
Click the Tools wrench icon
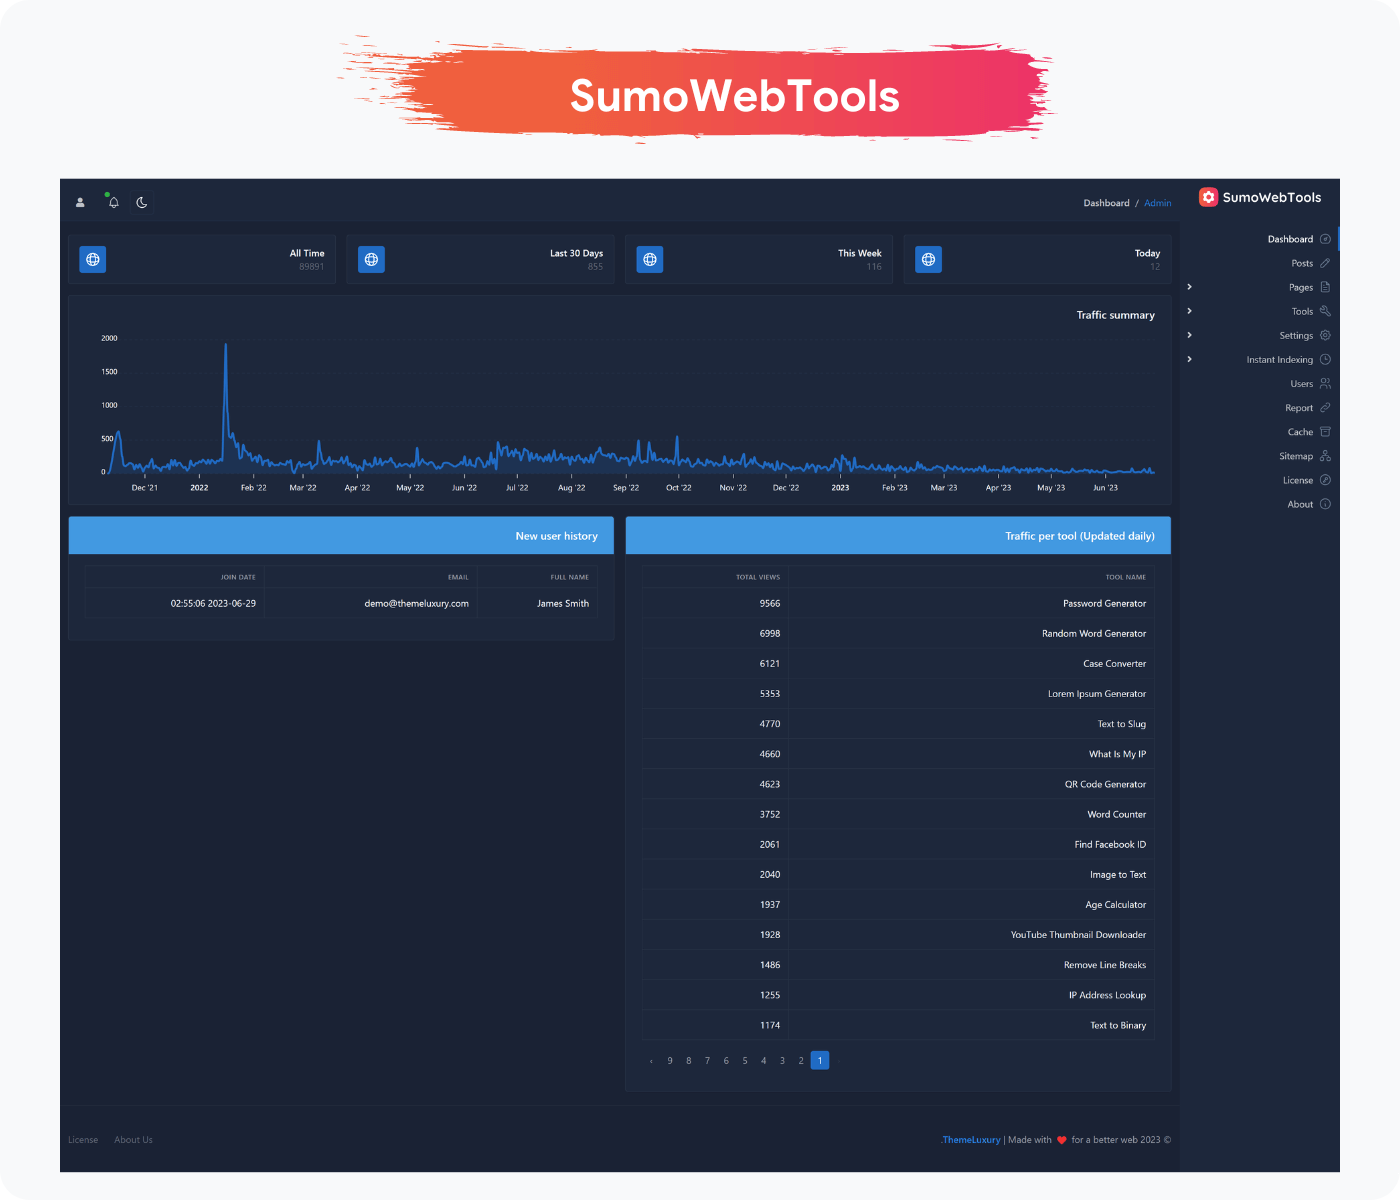click(x=1325, y=311)
